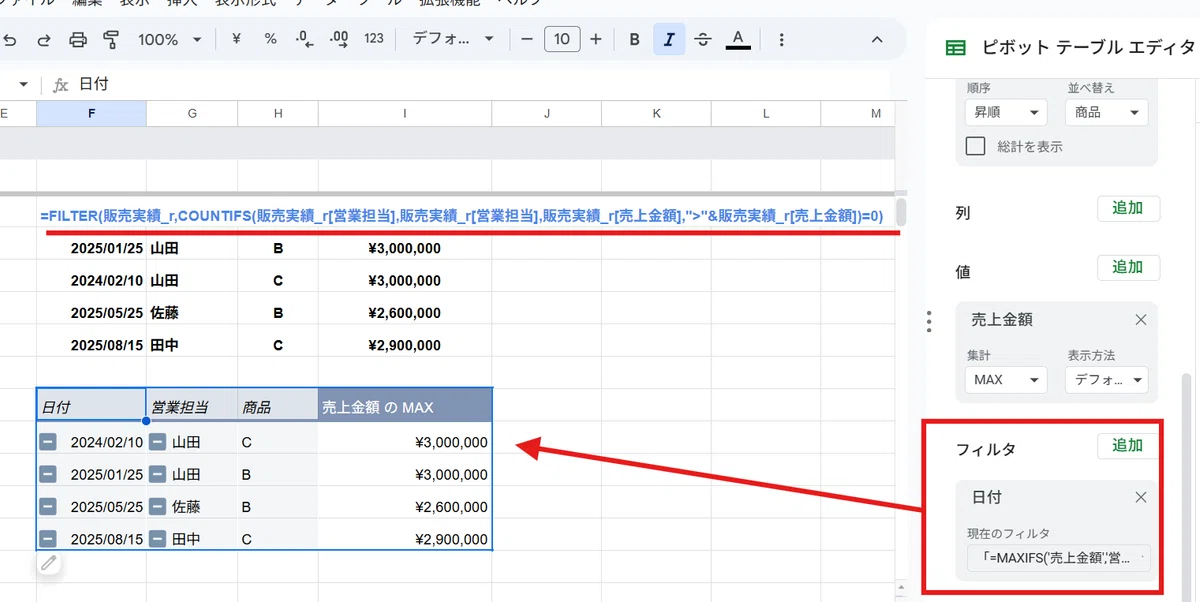Open the 並べ替え dropdown showing 商品
This screenshot has width=1200, height=602.
tap(1106, 113)
